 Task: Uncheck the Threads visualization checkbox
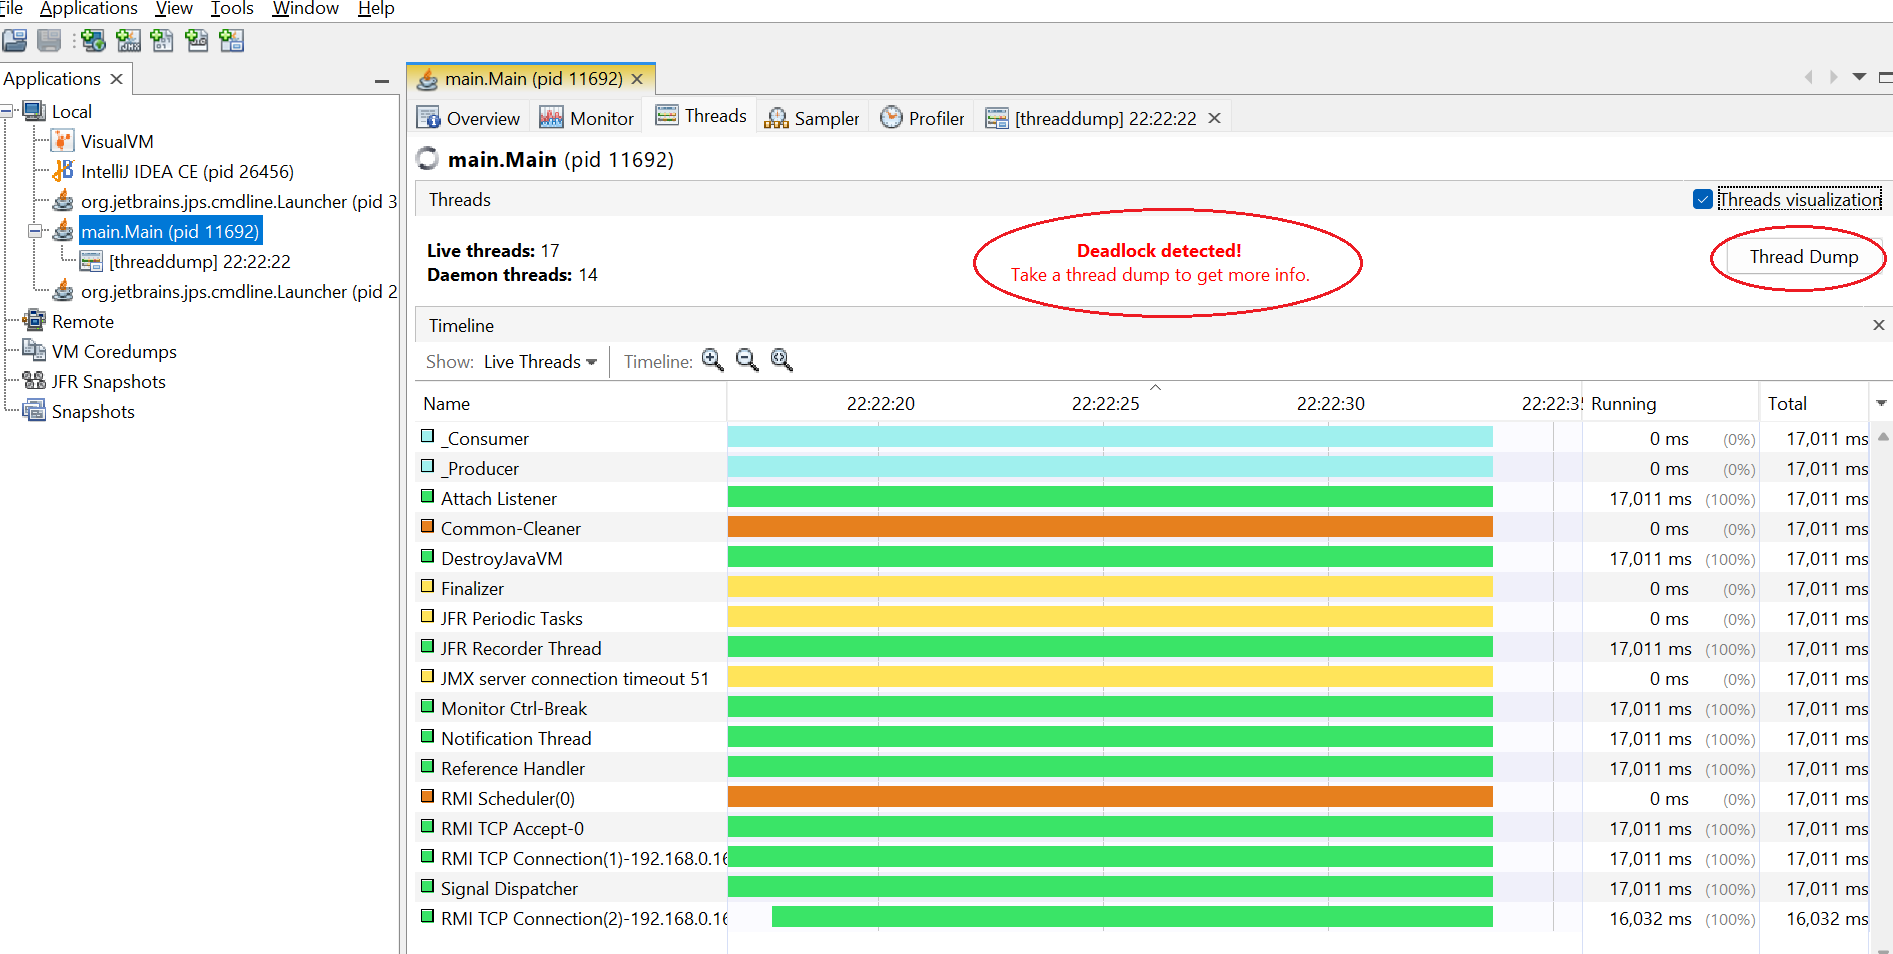[x=1702, y=199]
